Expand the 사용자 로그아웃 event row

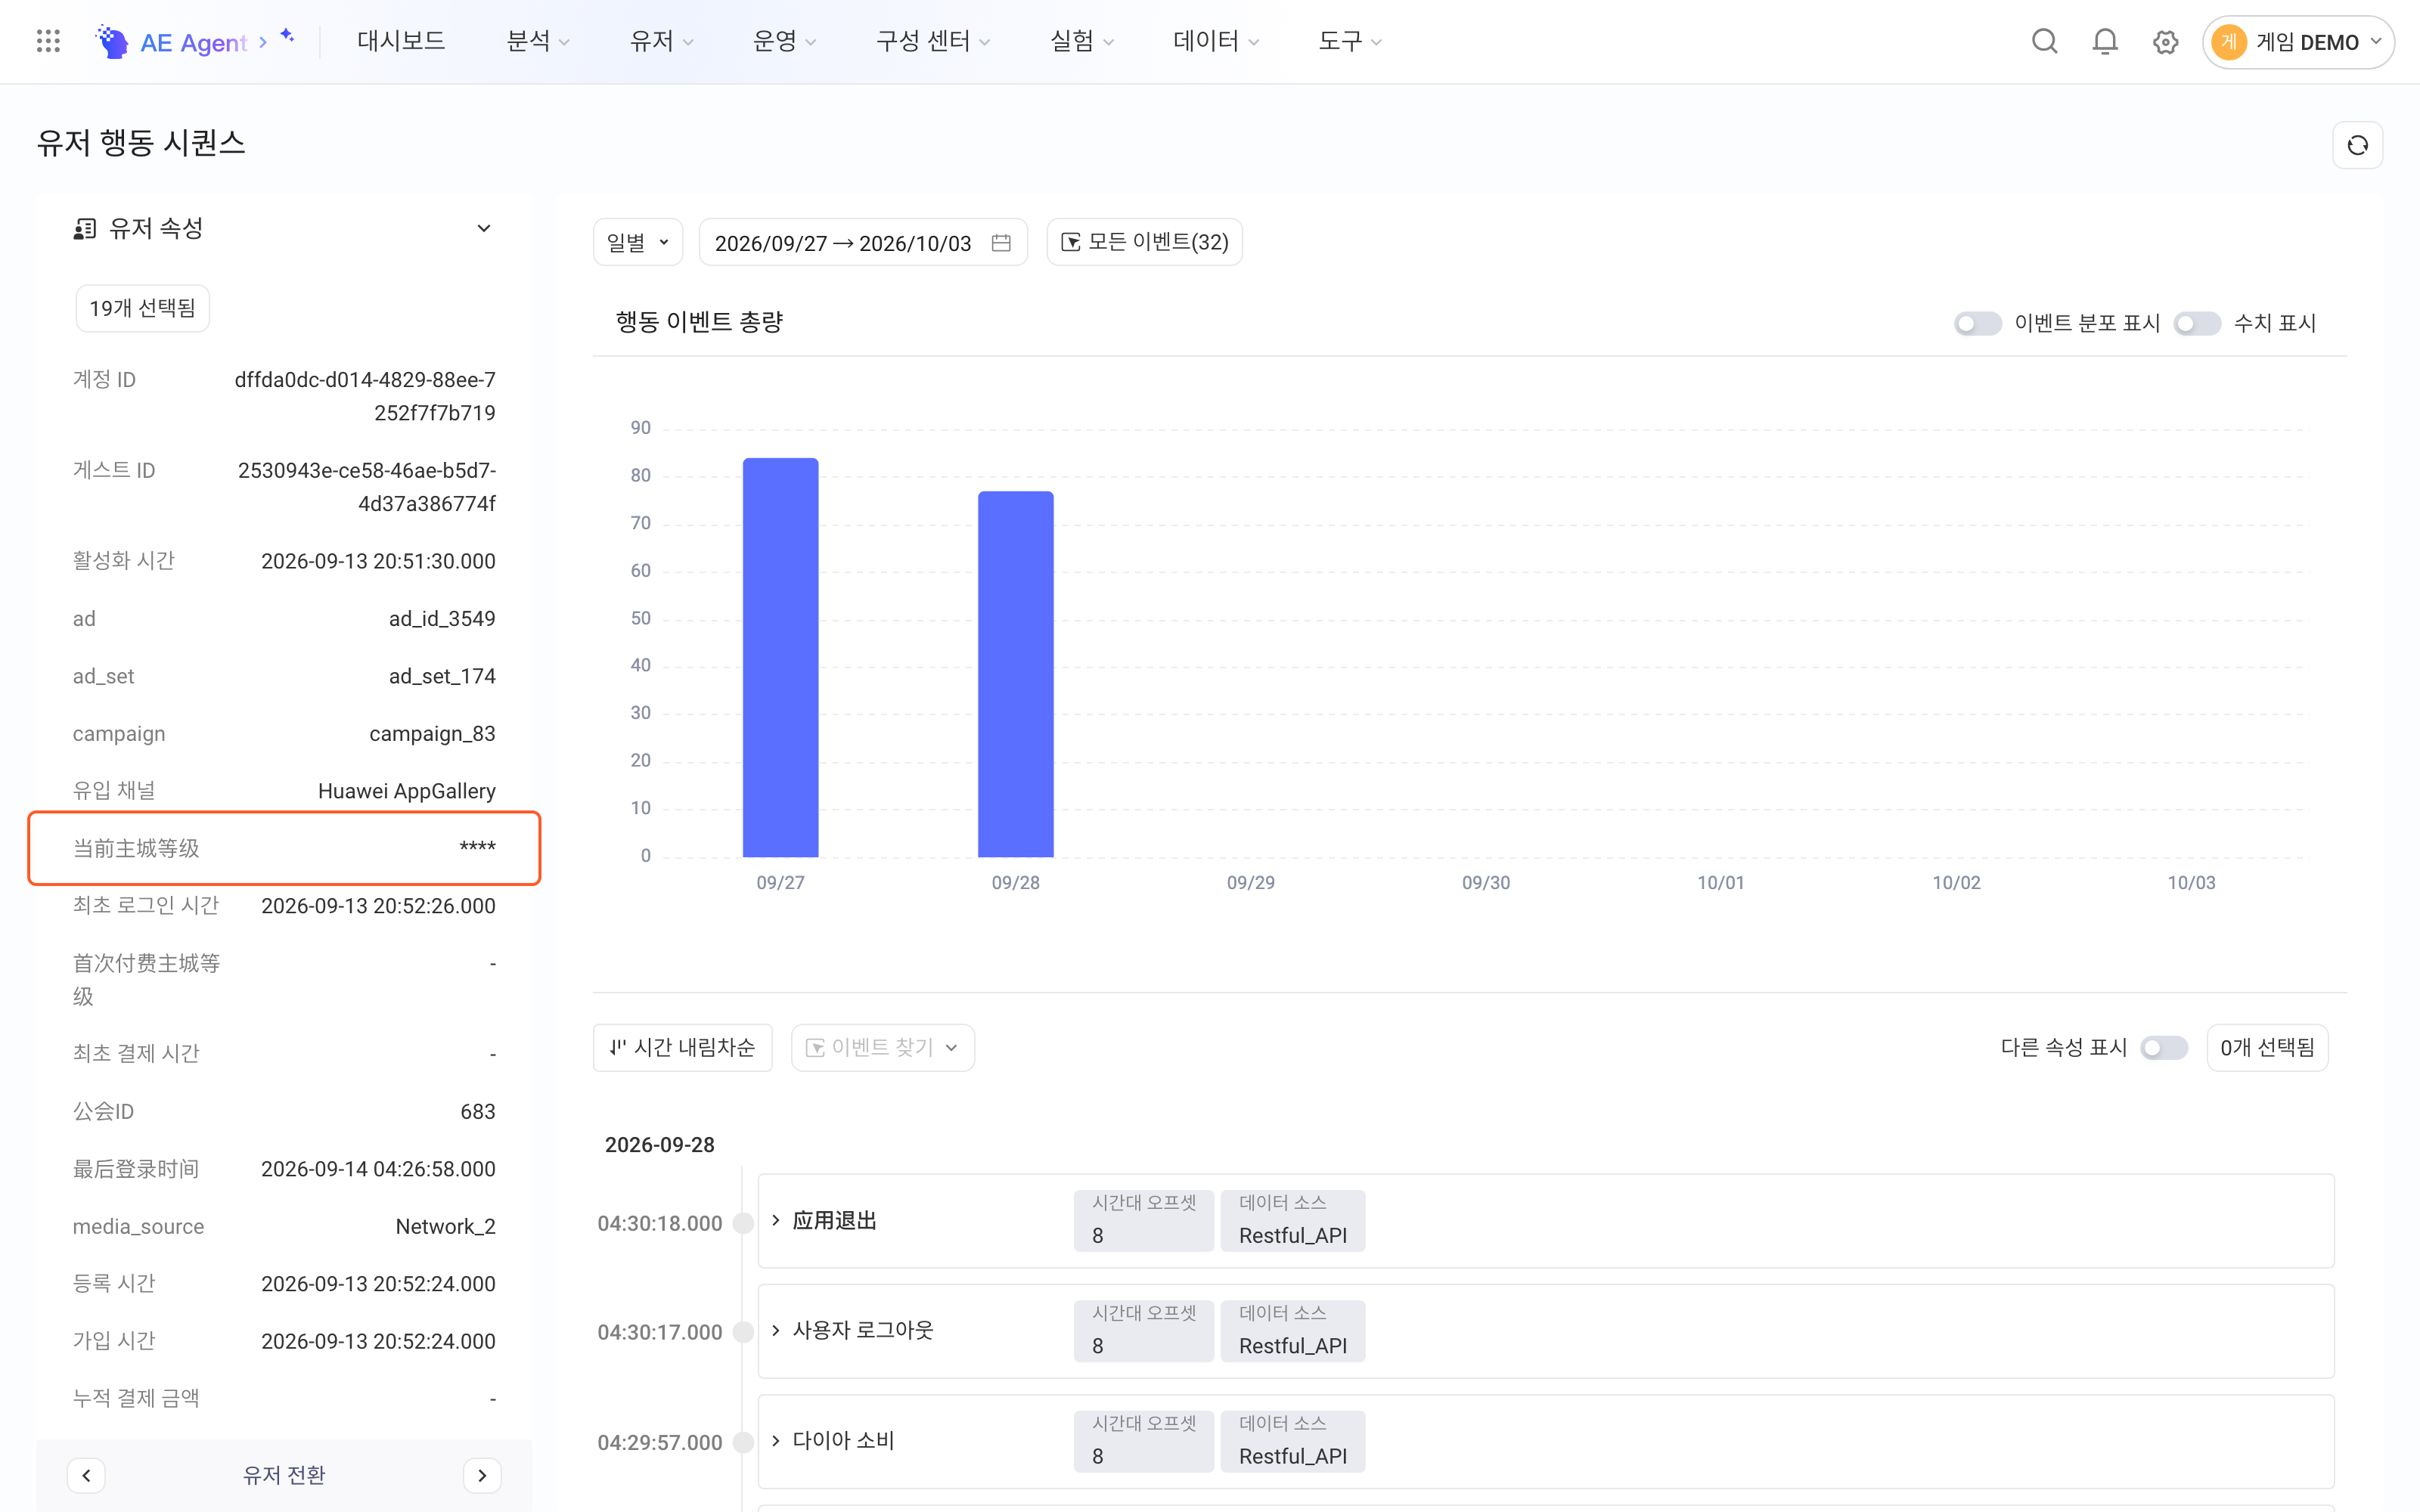pyautogui.click(x=776, y=1330)
